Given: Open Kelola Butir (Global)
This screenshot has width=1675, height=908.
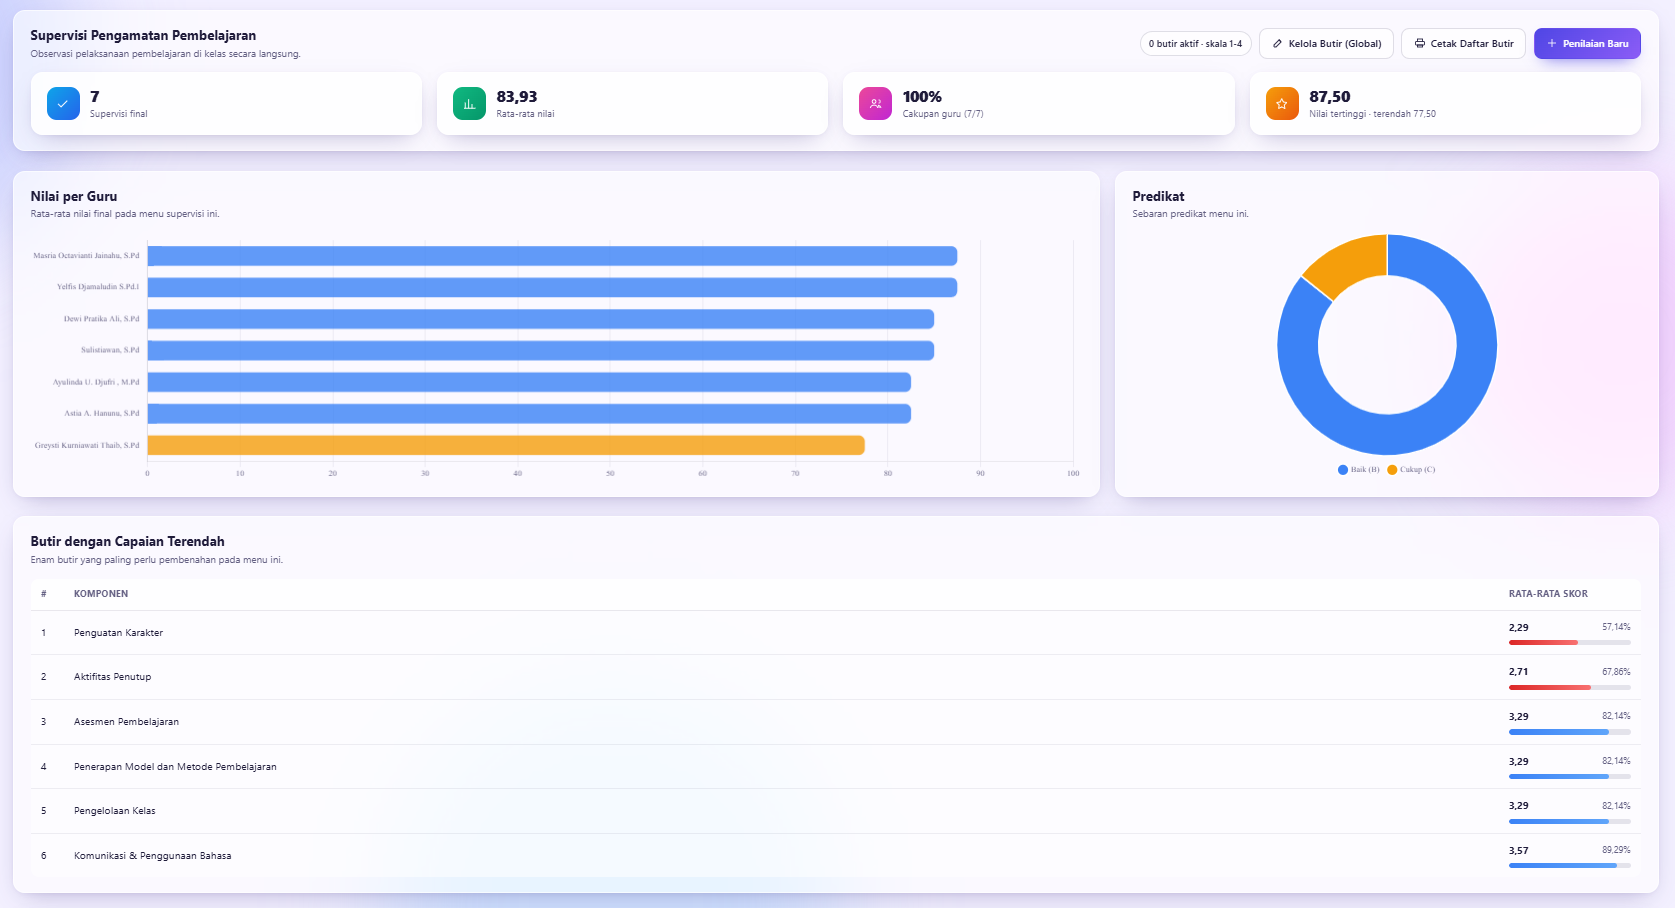Looking at the screenshot, I should [x=1326, y=44].
